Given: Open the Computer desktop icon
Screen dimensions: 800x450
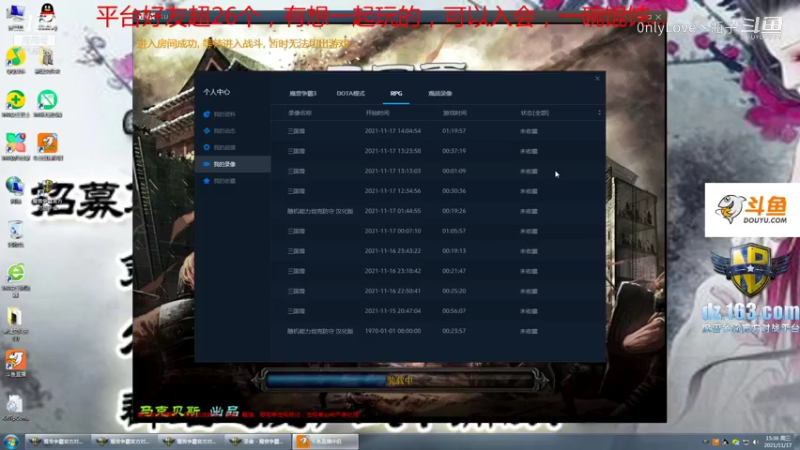Looking at the screenshot, I should tap(16, 17).
